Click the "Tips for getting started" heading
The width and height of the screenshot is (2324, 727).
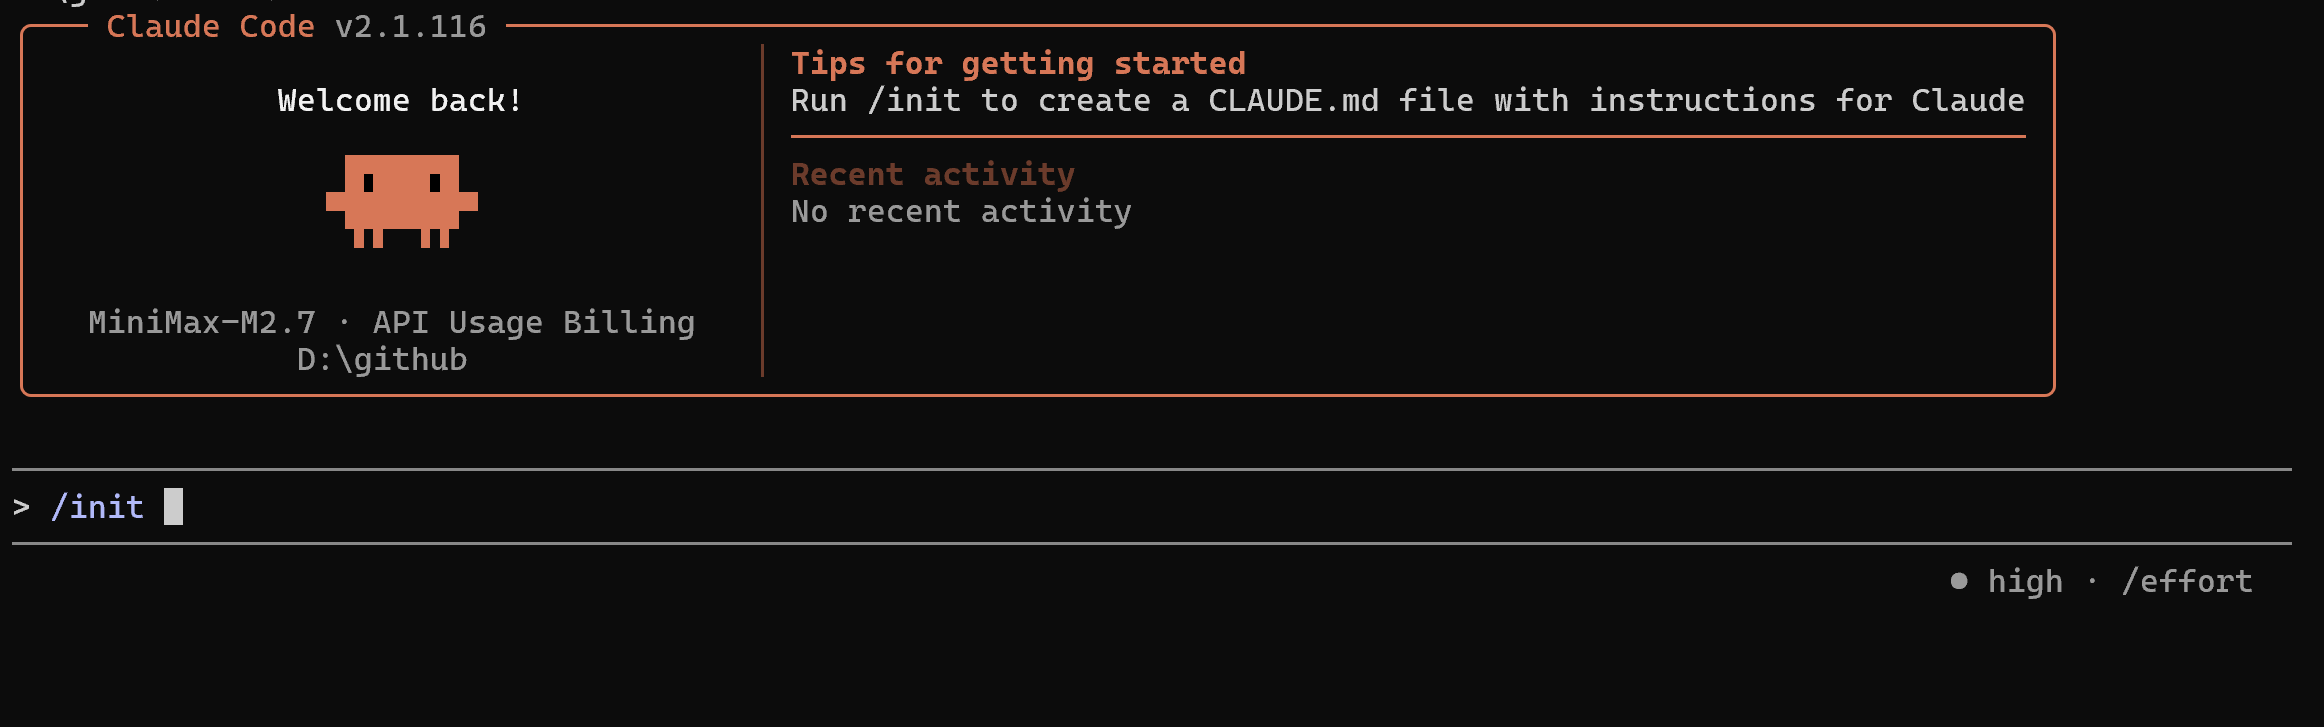coord(1018,64)
